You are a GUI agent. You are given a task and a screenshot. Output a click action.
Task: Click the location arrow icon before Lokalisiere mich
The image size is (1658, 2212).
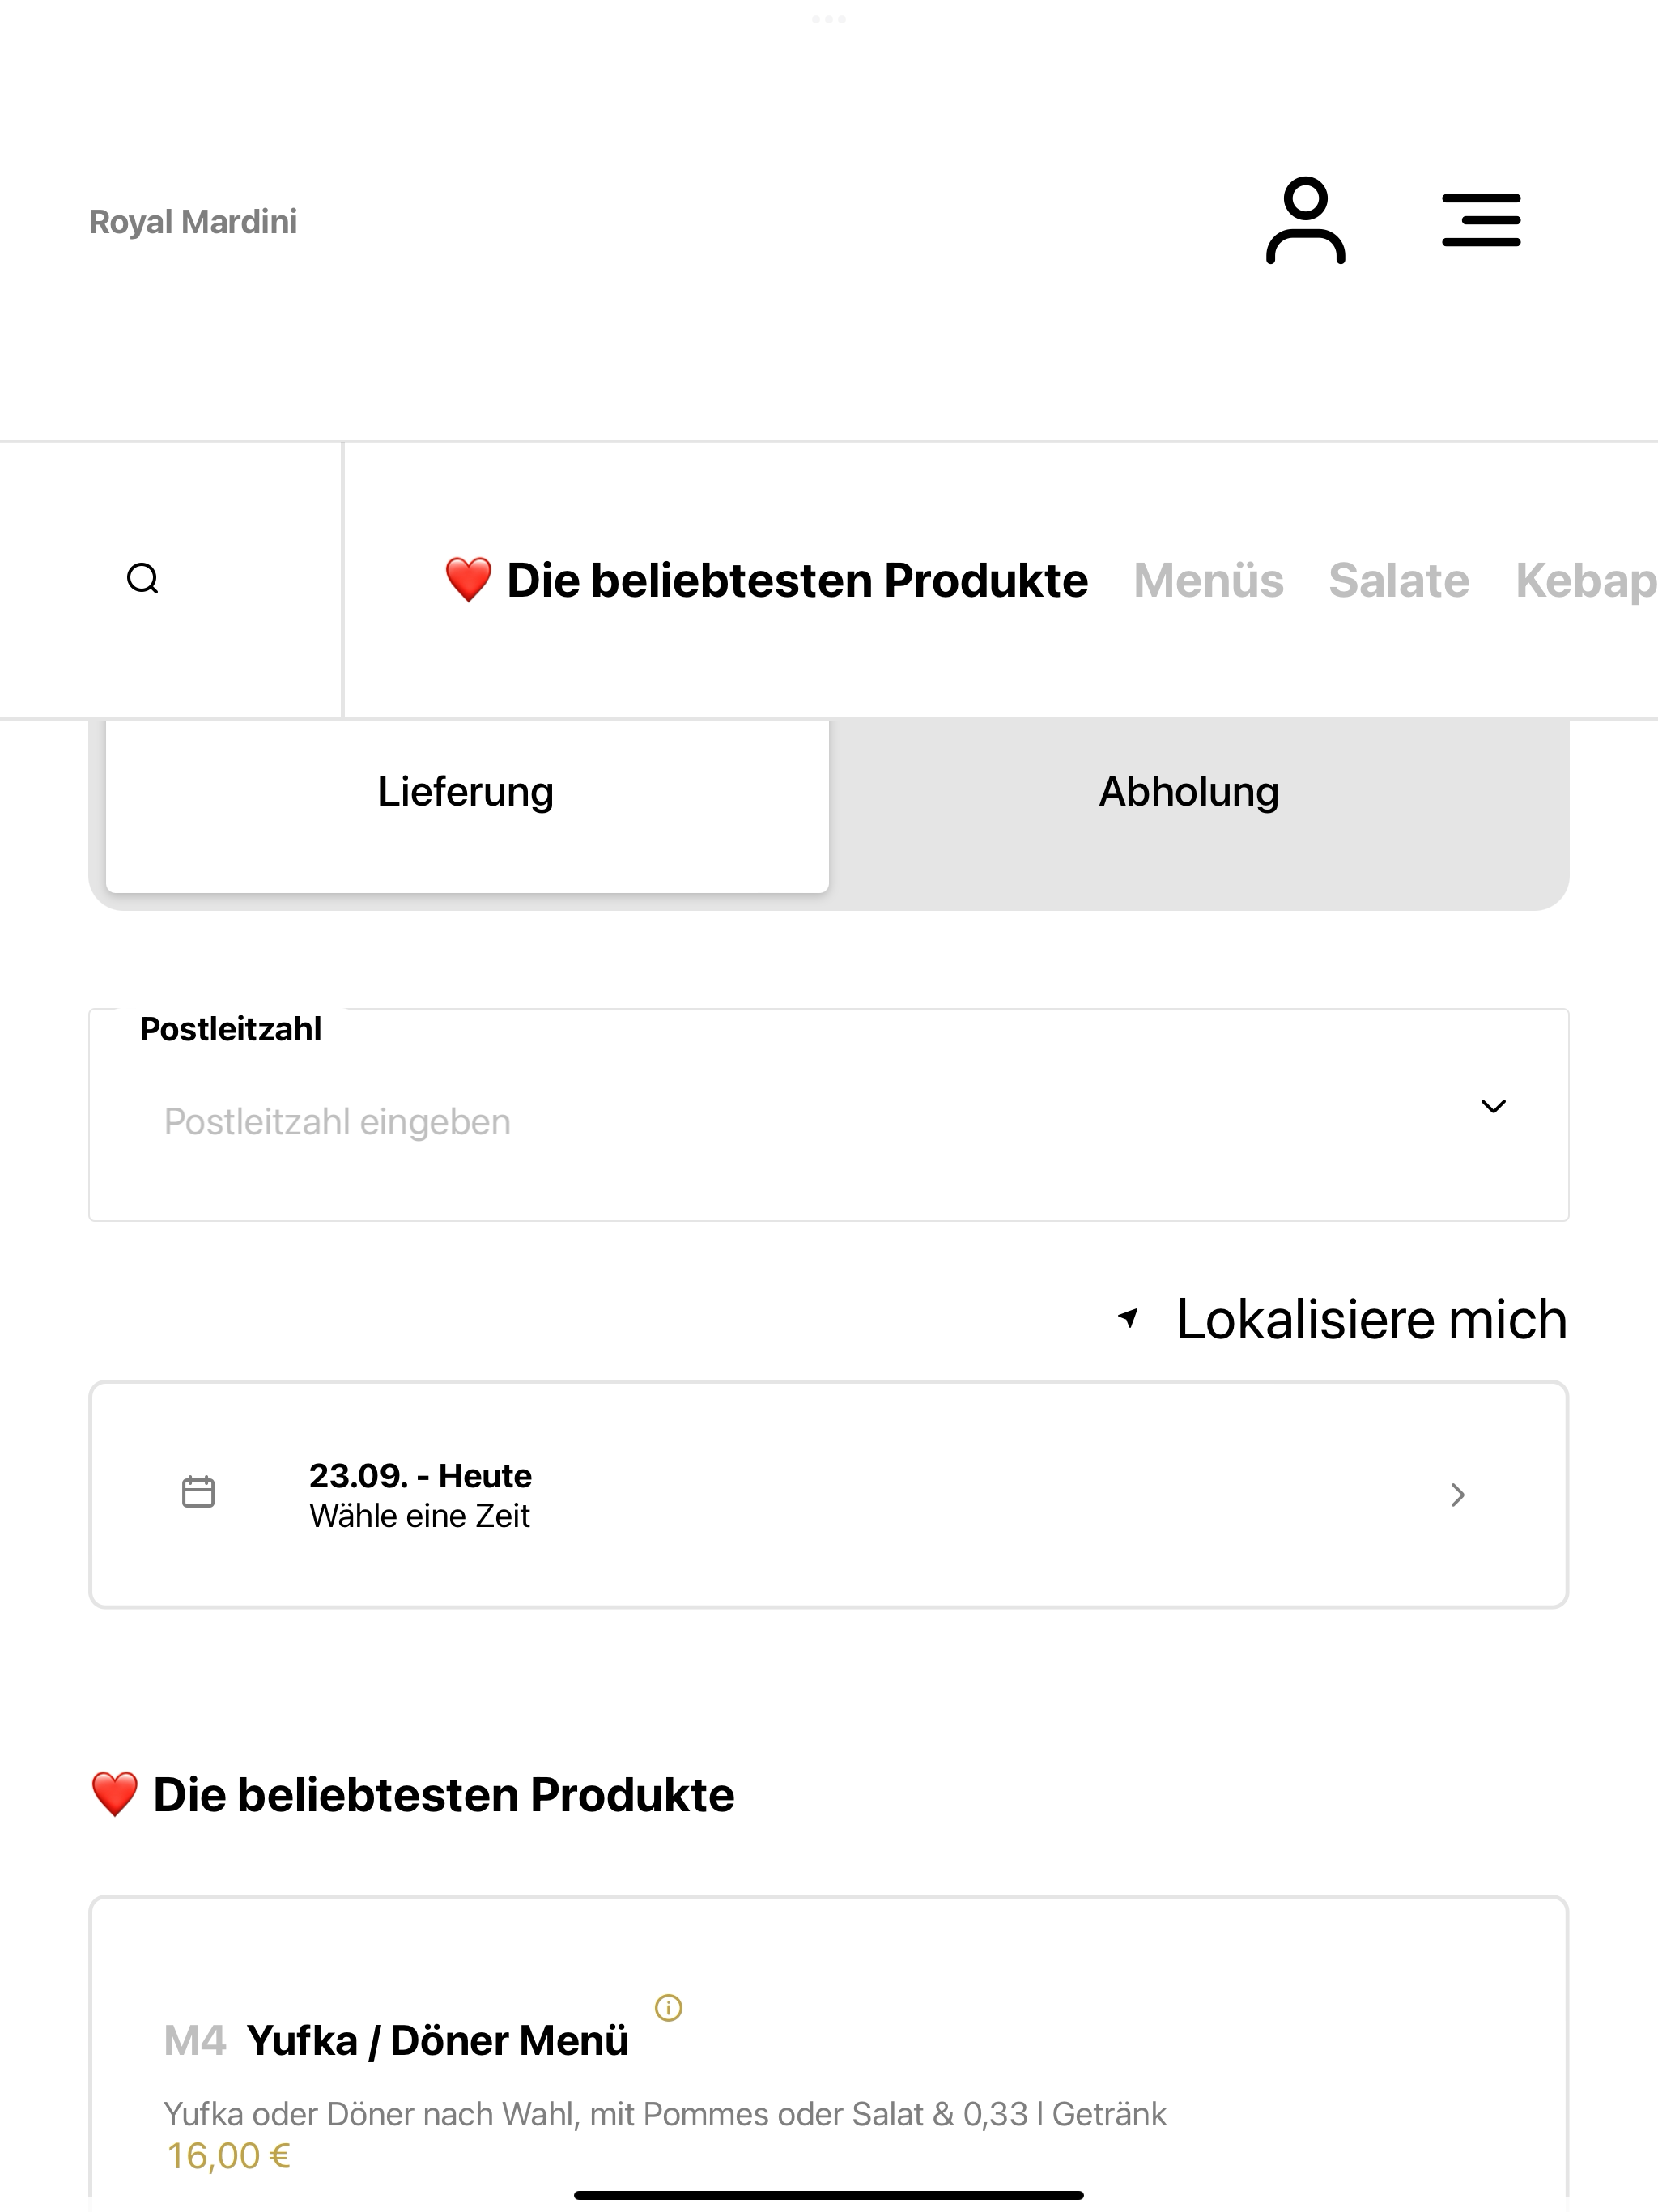pos(1128,1318)
